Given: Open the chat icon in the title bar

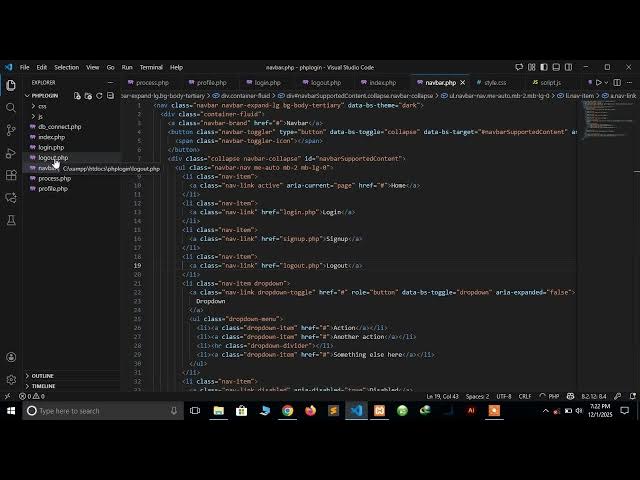Looking at the screenshot, I should (x=519, y=67).
